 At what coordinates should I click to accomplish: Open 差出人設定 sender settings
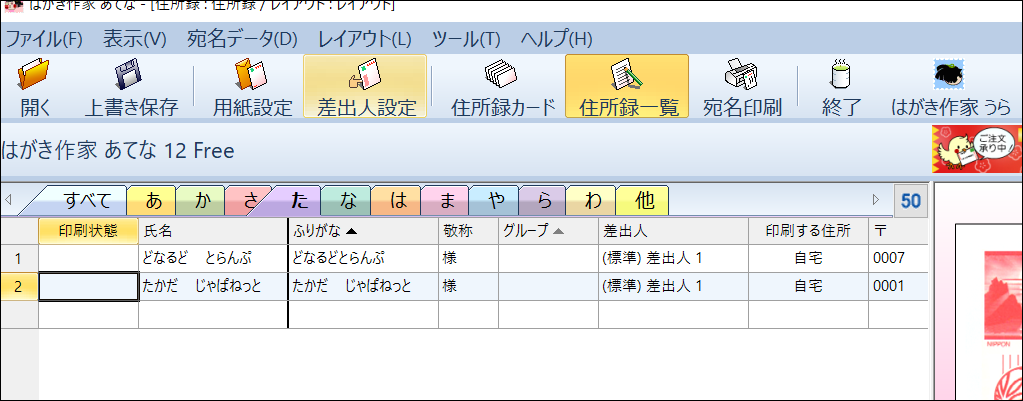pos(365,86)
